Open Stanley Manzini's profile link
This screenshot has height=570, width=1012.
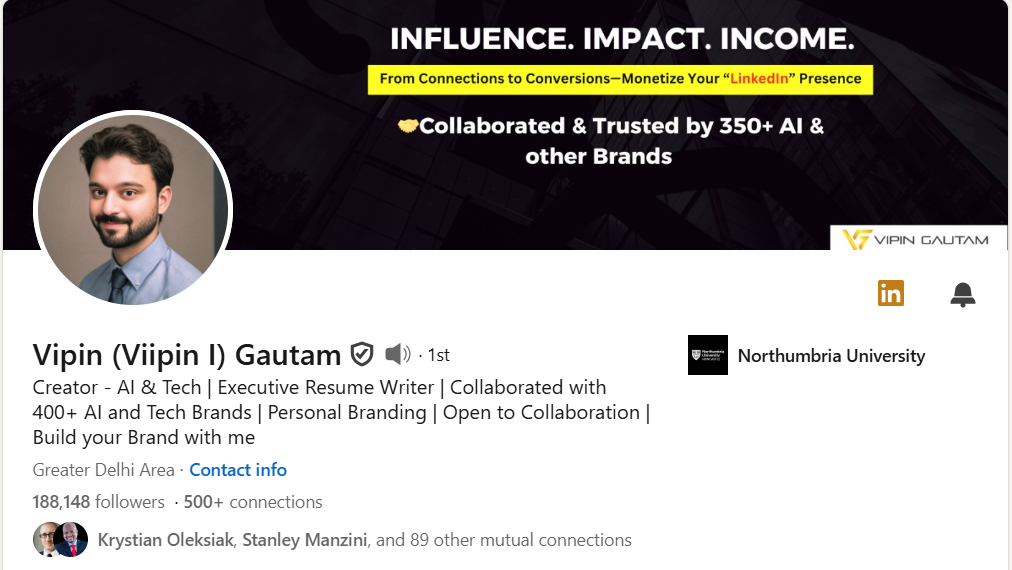(x=305, y=540)
